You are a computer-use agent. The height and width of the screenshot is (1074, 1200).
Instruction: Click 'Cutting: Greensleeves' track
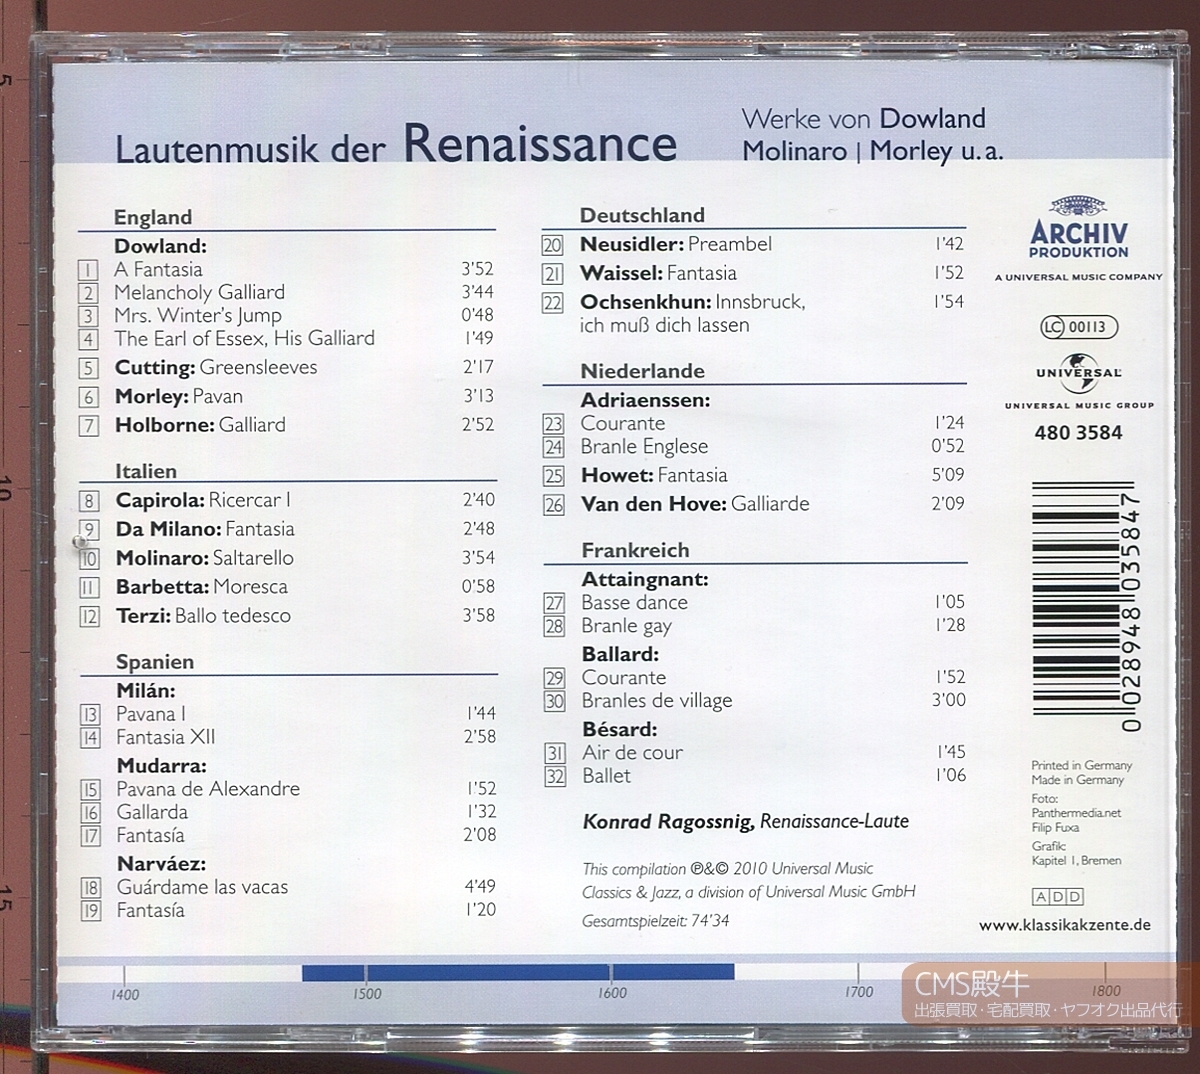click(216, 367)
